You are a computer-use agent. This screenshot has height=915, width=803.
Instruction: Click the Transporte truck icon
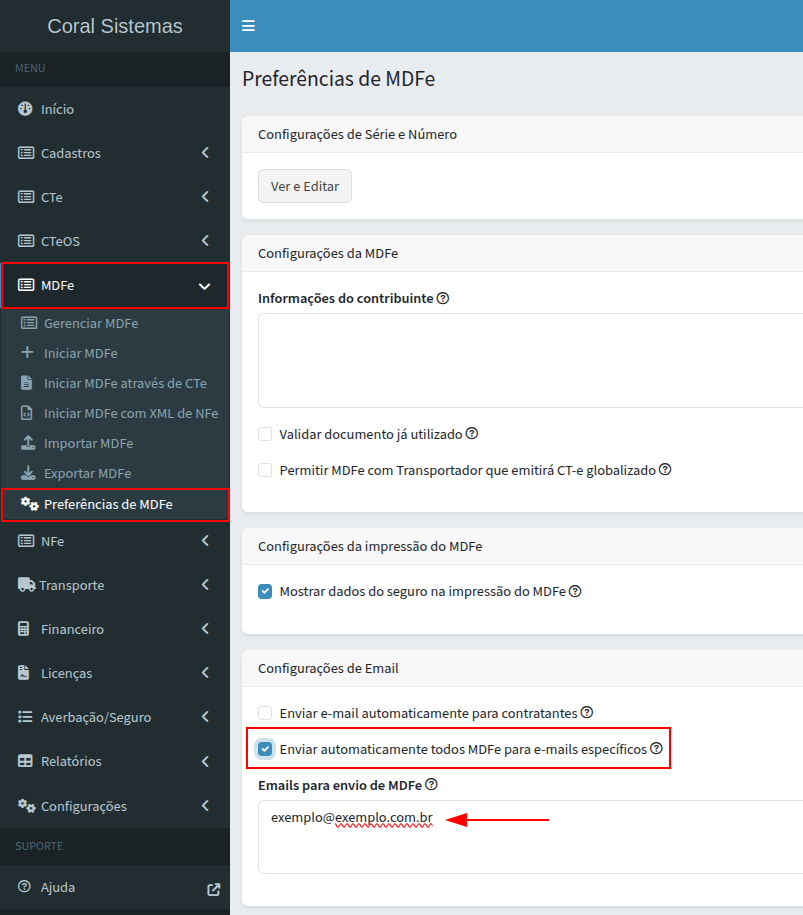26,585
